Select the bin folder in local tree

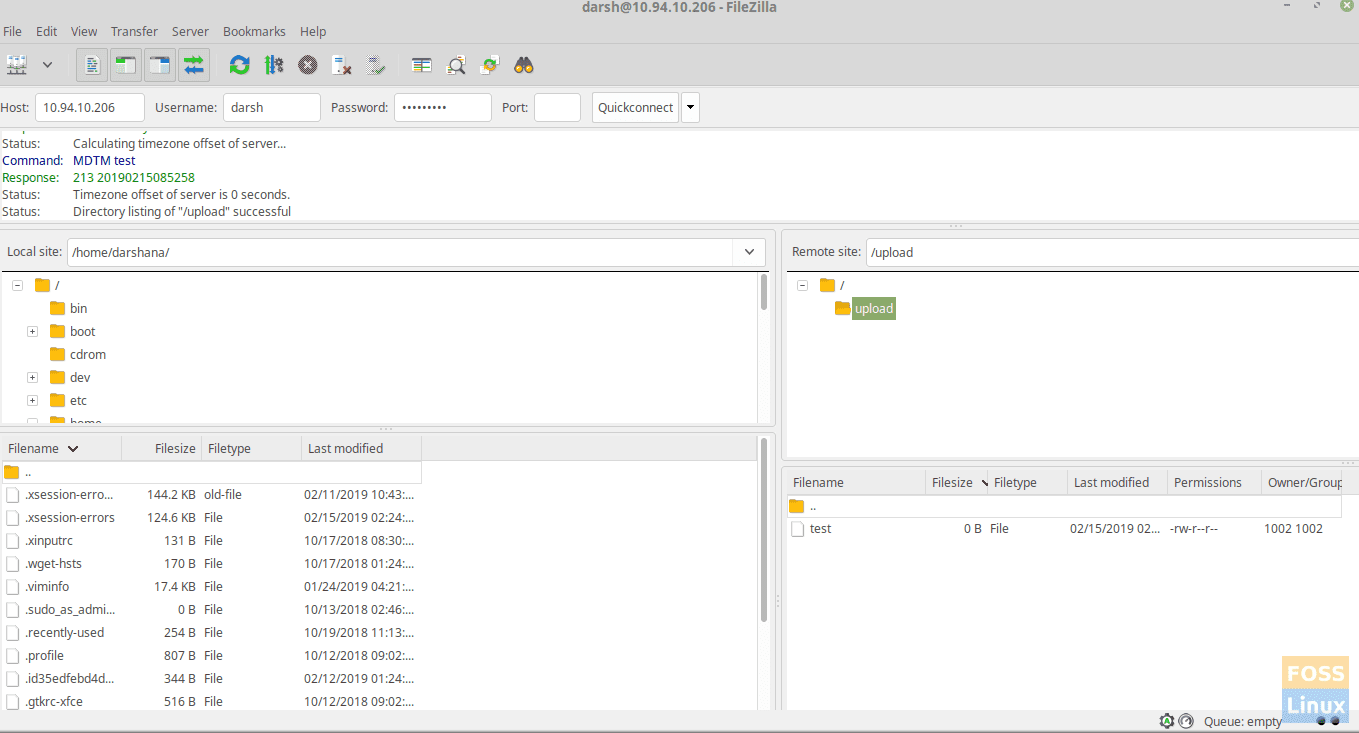click(78, 308)
